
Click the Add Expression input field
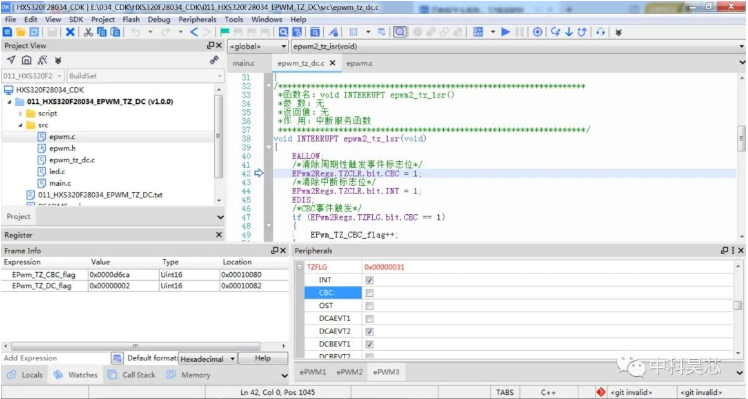pyautogui.click(x=55, y=358)
